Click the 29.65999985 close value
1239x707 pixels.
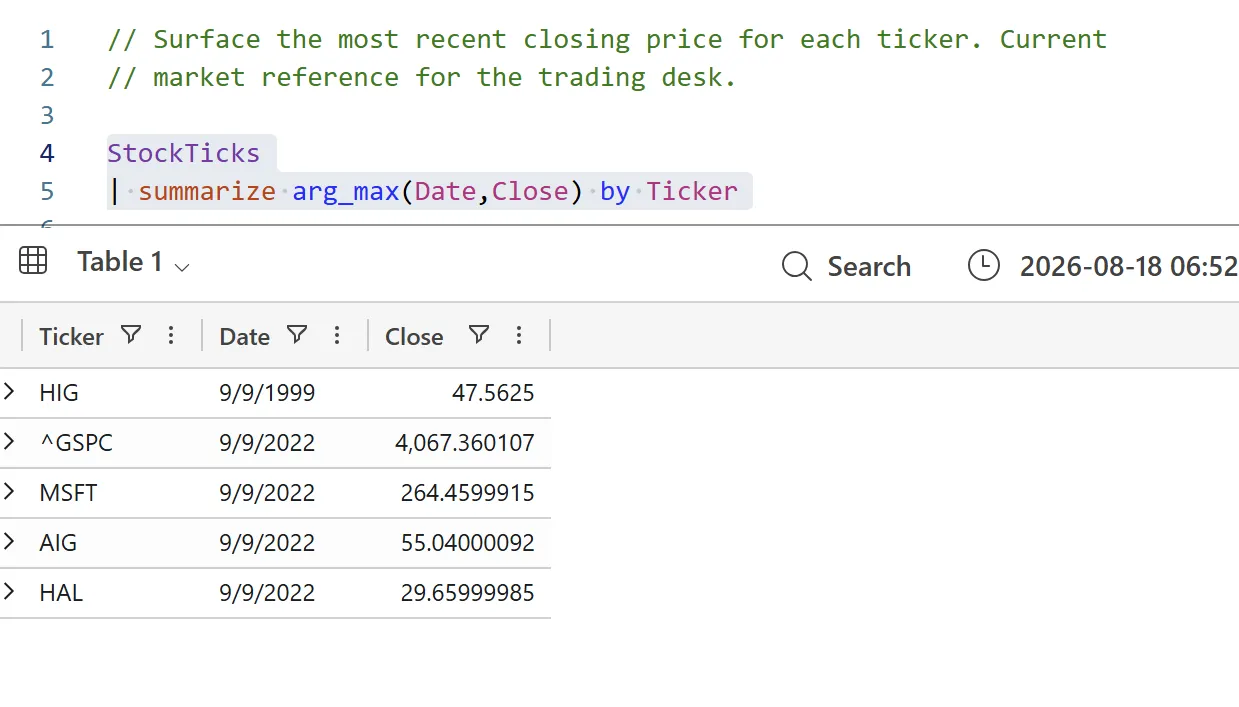(468, 593)
